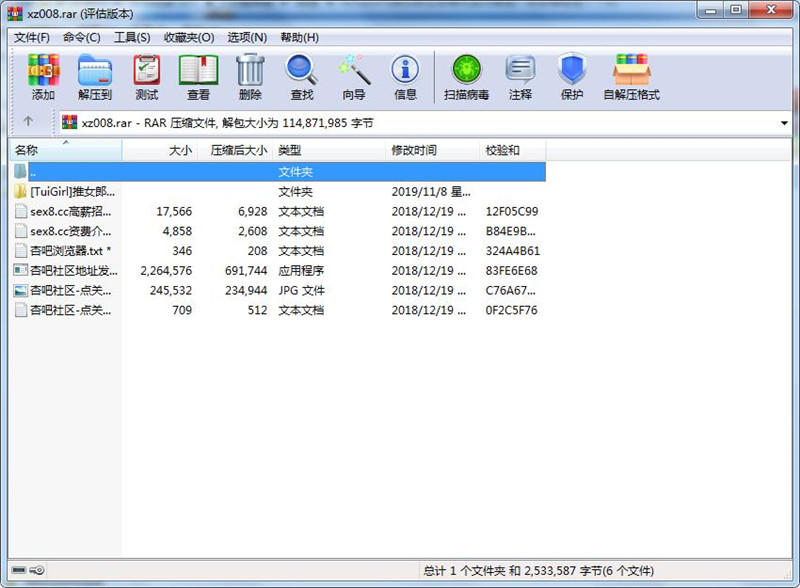Click the 添加 (Add) toolbar icon
The height and width of the screenshot is (588, 800).
click(43, 77)
